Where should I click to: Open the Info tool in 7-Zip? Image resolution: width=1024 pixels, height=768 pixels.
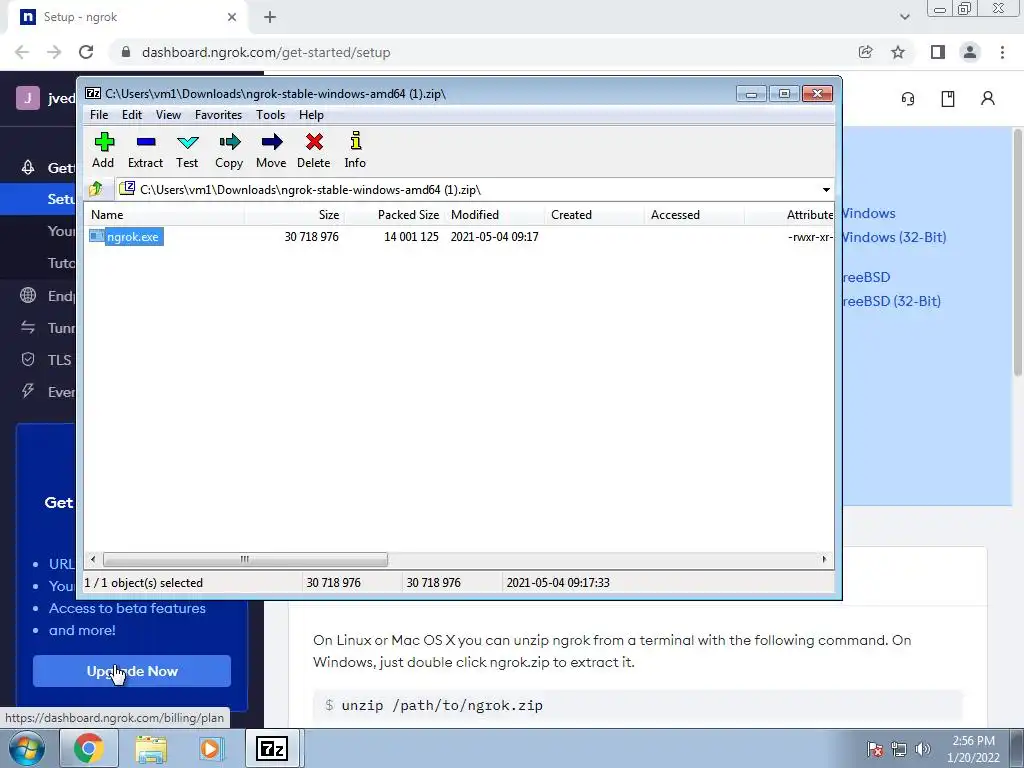pyautogui.click(x=355, y=150)
